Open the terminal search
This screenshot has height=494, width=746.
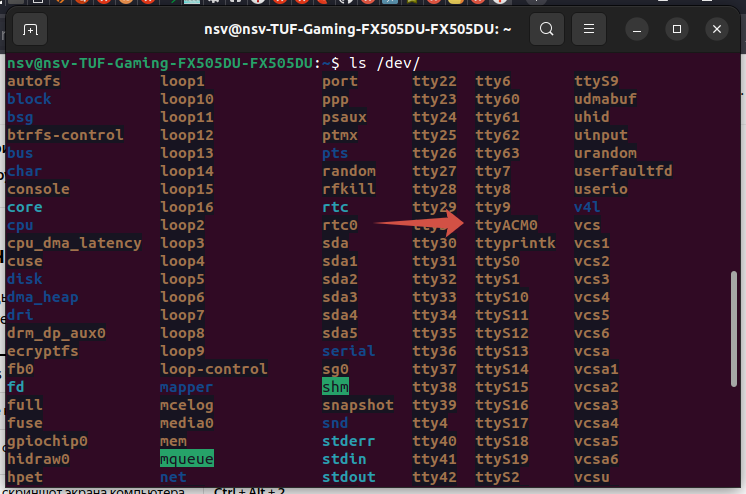click(x=547, y=30)
